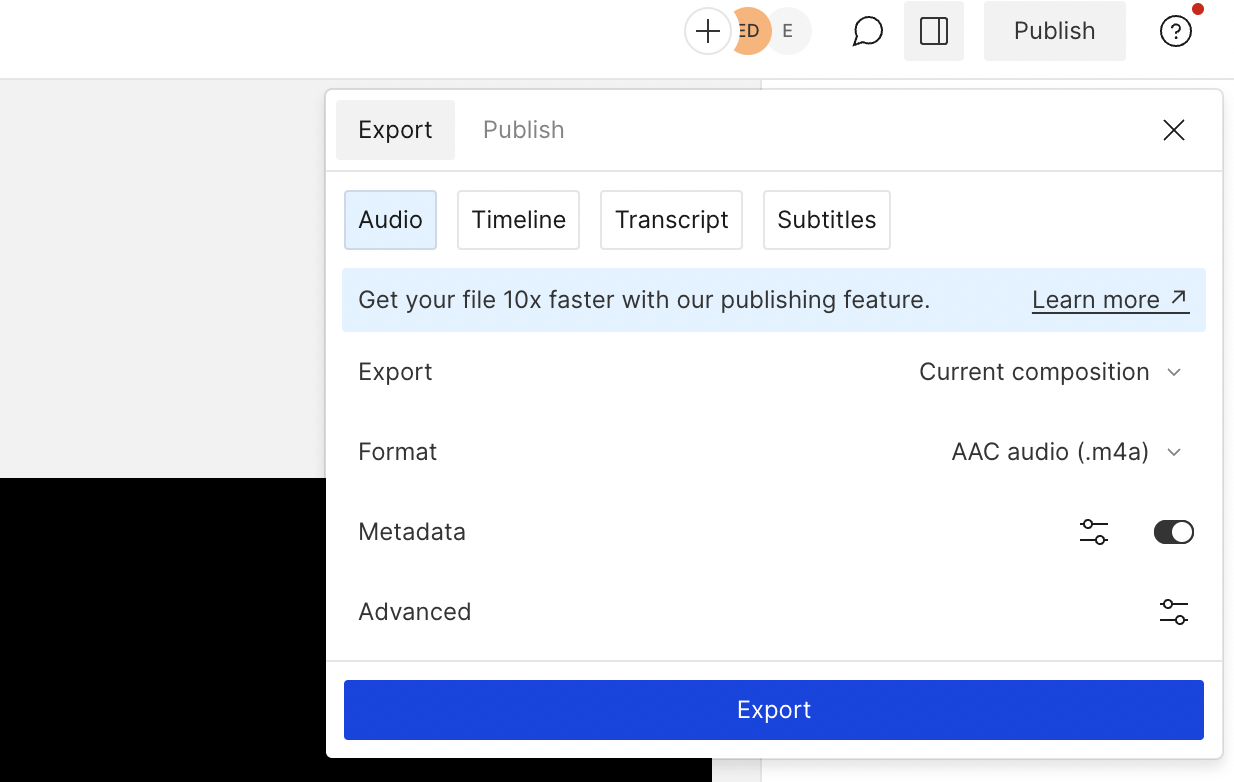Click the blue Export button
Image resolution: width=1234 pixels, height=782 pixels.
pyautogui.click(x=774, y=709)
